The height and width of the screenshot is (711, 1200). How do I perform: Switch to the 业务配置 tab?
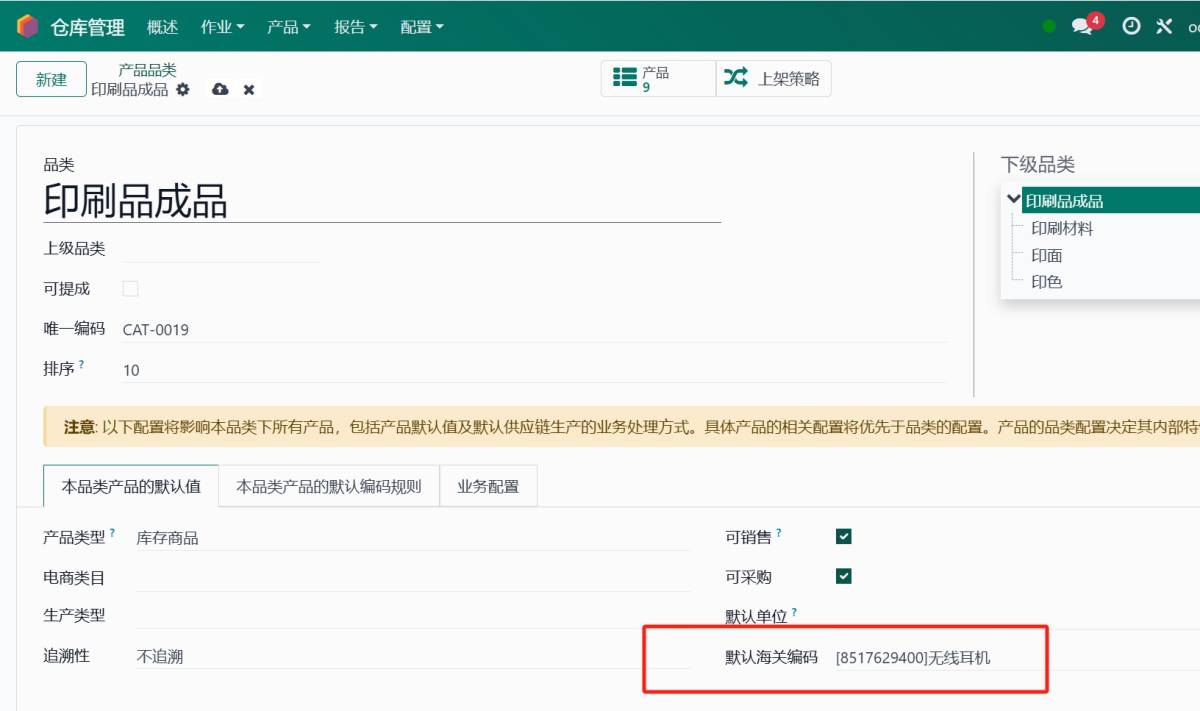pos(488,487)
